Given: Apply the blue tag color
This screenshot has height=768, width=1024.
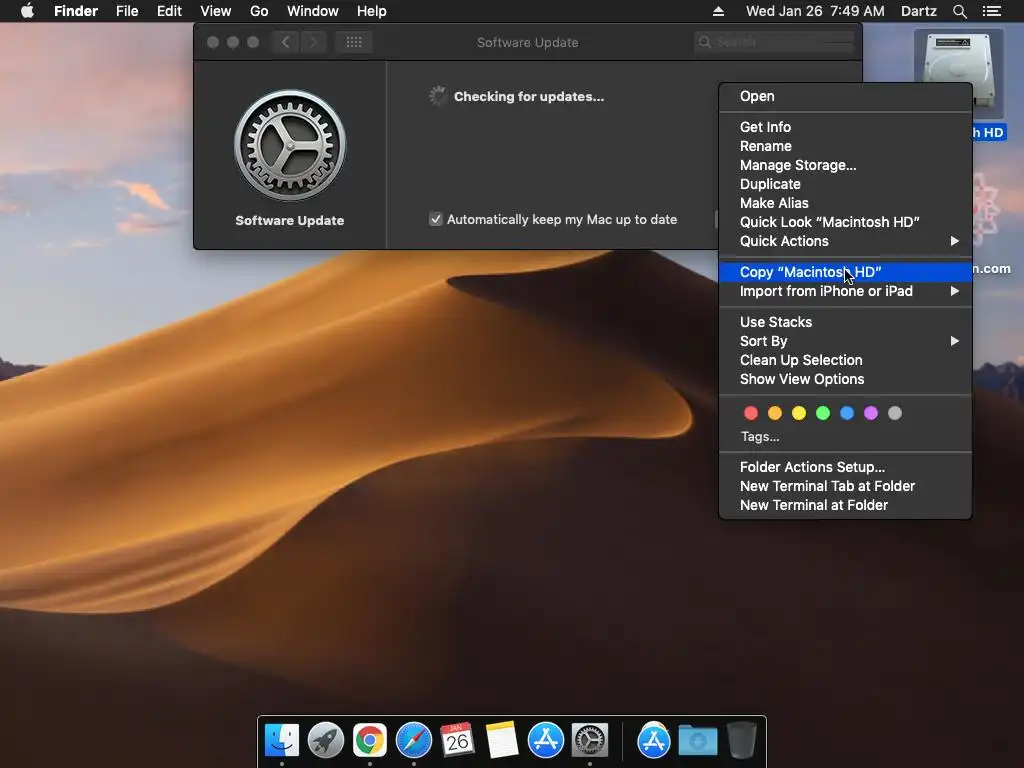Looking at the screenshot, I should 847,413.
